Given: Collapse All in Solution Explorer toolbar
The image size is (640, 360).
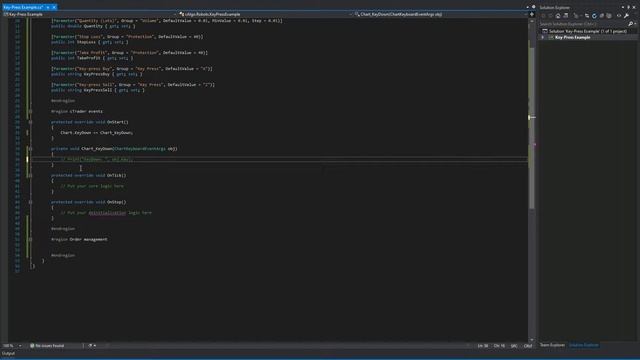Looking at the screenshot, I should [602, 16].
